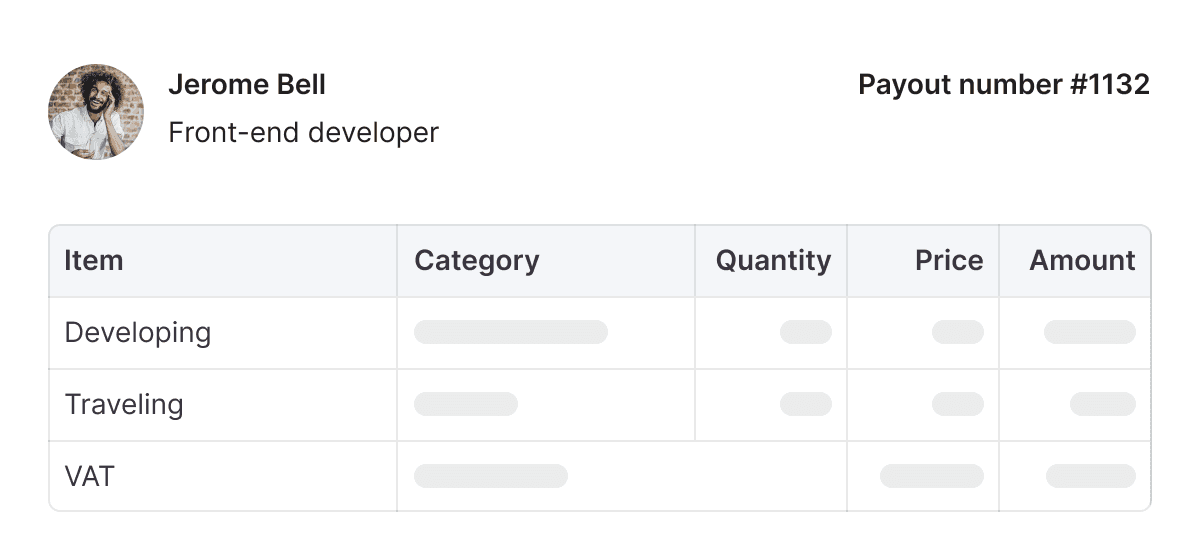This screenshot has width=1200, height=560.
Task: Click the Front-end developer subtitle
Action: (303, 132)
